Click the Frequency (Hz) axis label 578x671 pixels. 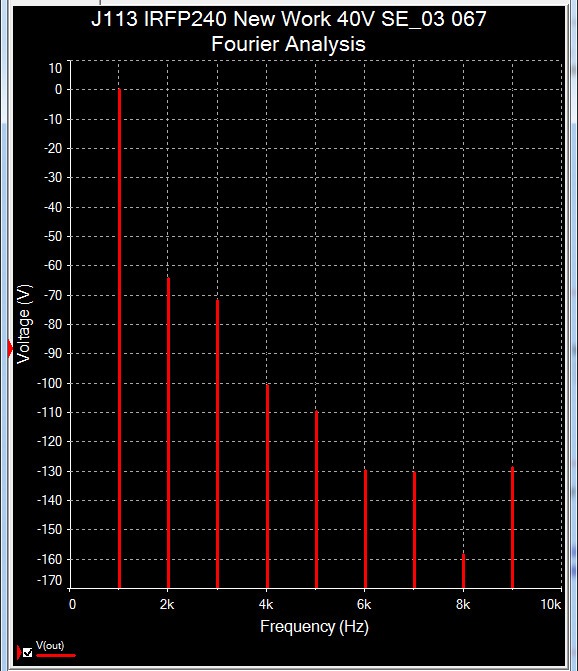coord(314,626)
